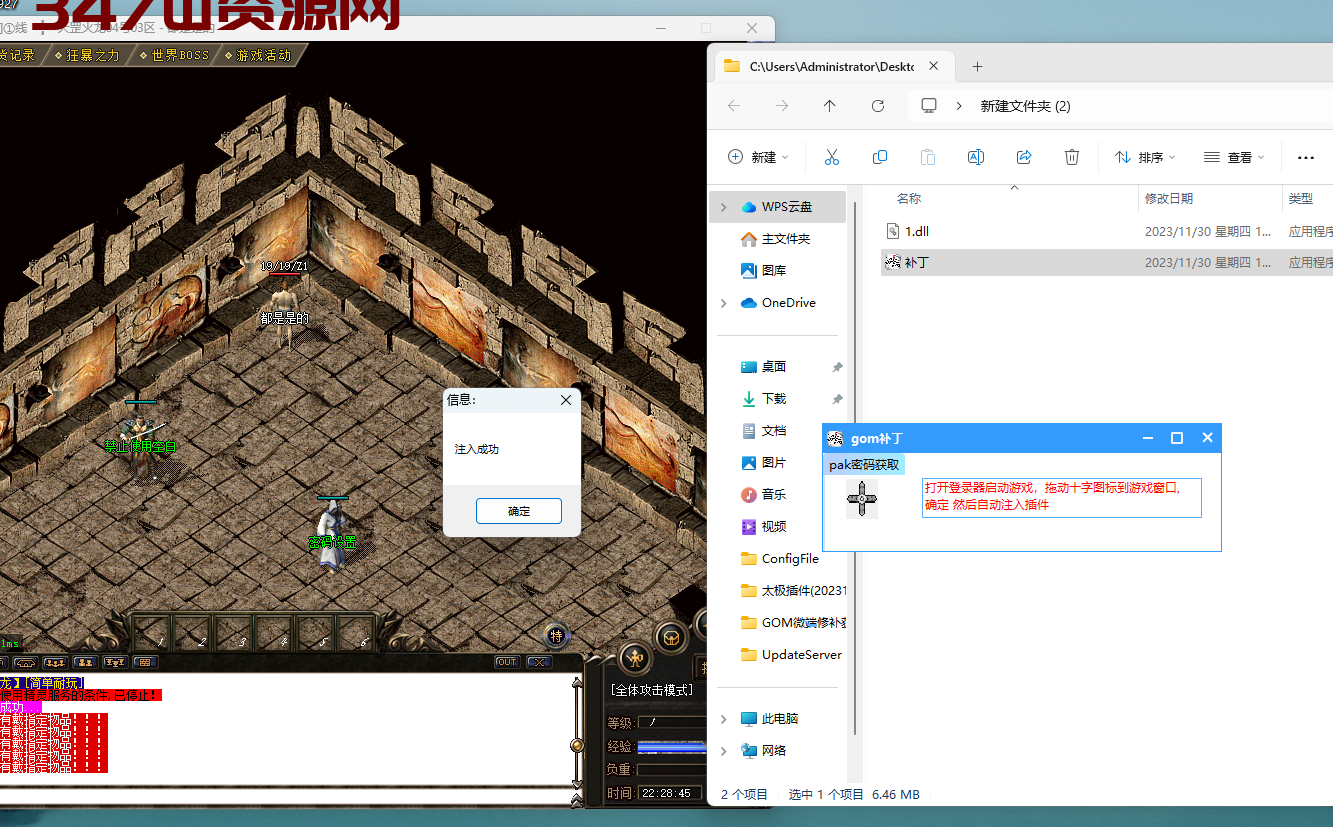Expand 网络 in navigation pane

click(723, 751)
